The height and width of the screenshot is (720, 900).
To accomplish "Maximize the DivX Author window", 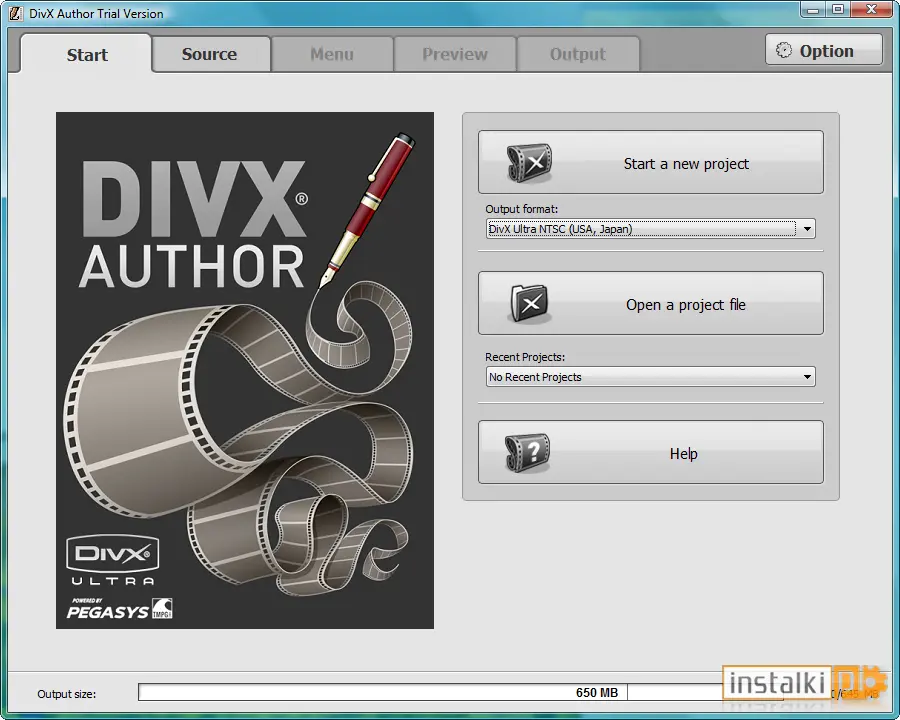I will pos(838,9).
